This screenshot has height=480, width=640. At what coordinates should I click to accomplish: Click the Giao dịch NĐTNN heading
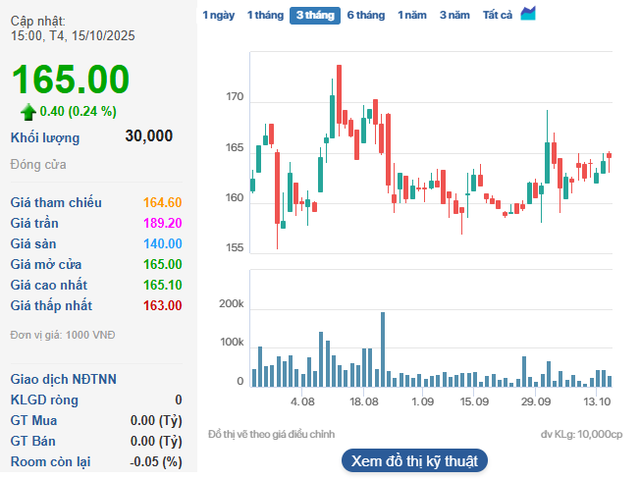click(x=63, y=379)
